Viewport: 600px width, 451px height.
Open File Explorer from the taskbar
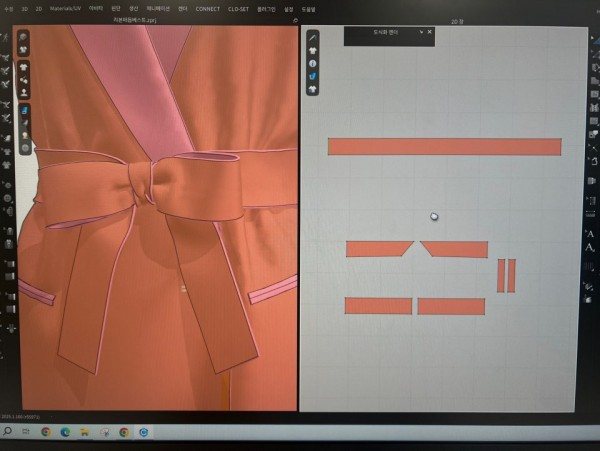click(x=85, y=432)
